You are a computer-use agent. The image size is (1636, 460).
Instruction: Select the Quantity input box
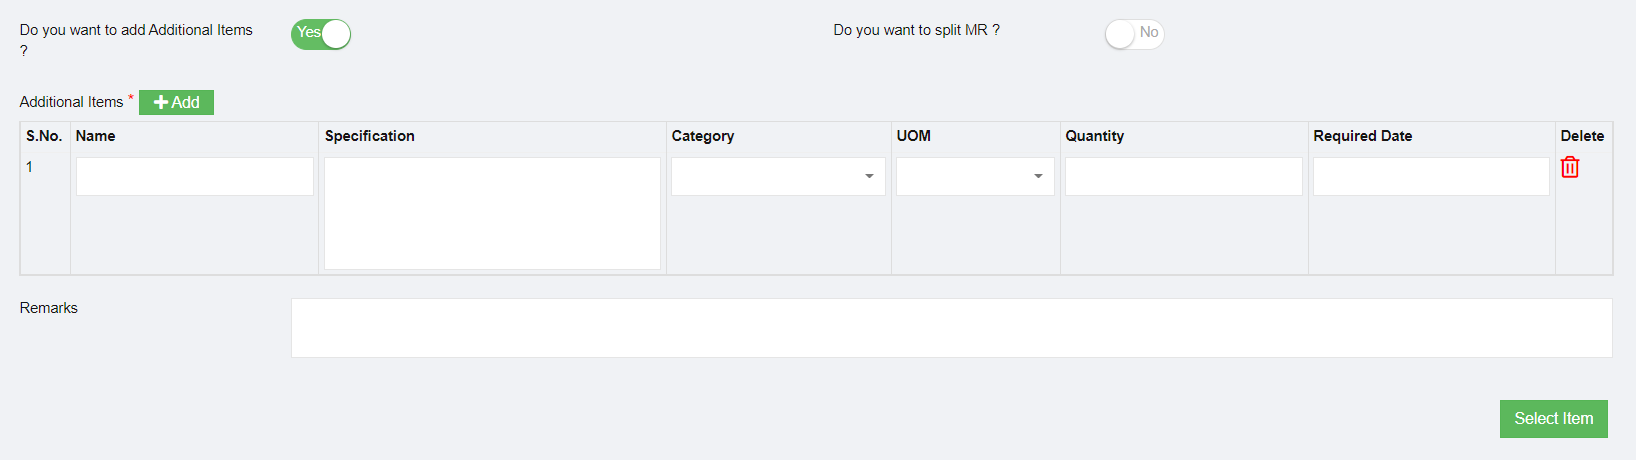tap(1183, 177)
